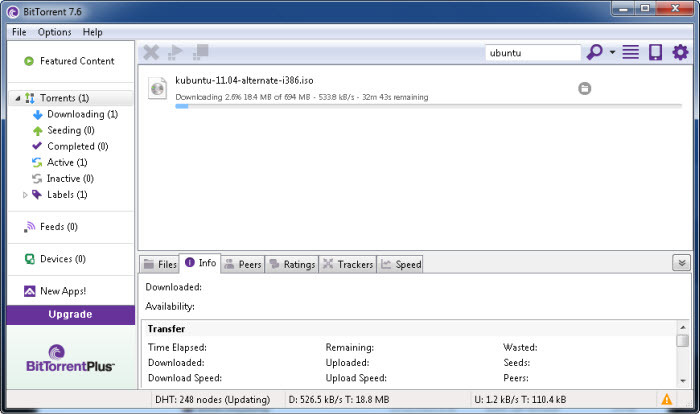Click the green Seeding up-arrow icon

coord(38,131)
